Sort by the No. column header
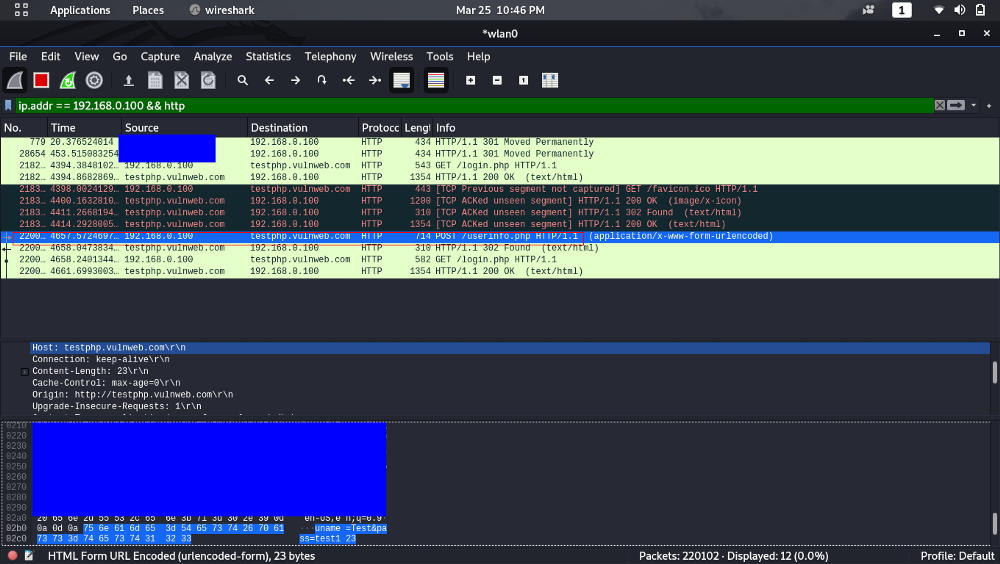 (24, 128)
